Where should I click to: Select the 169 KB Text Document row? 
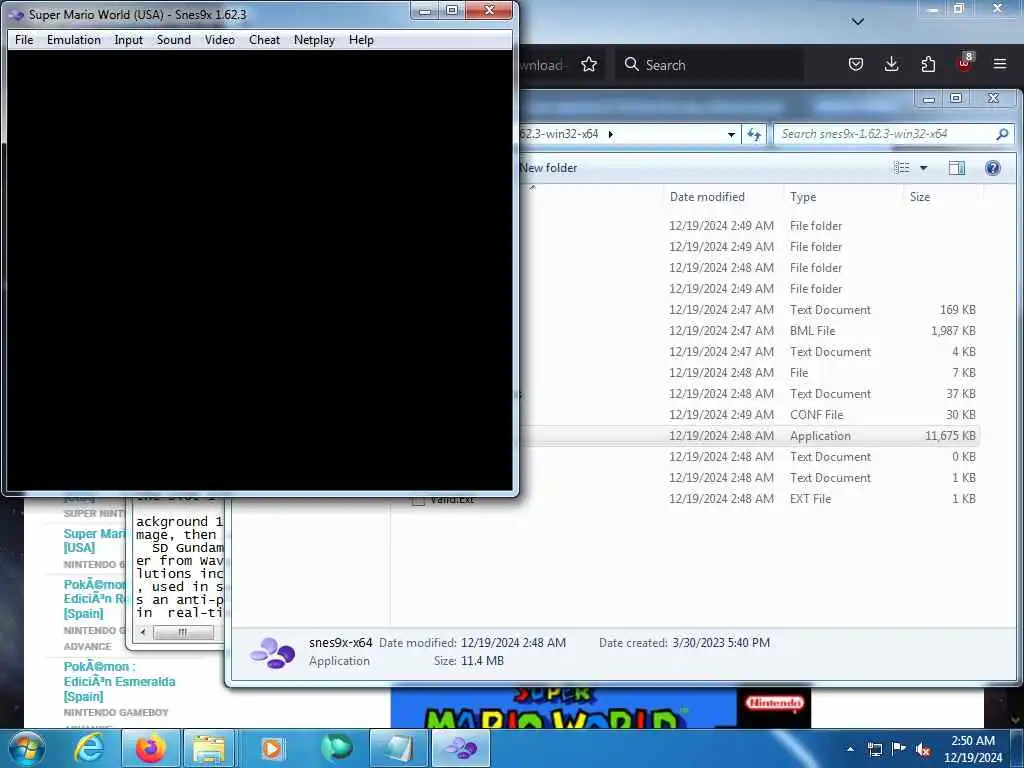pos(750,310)
